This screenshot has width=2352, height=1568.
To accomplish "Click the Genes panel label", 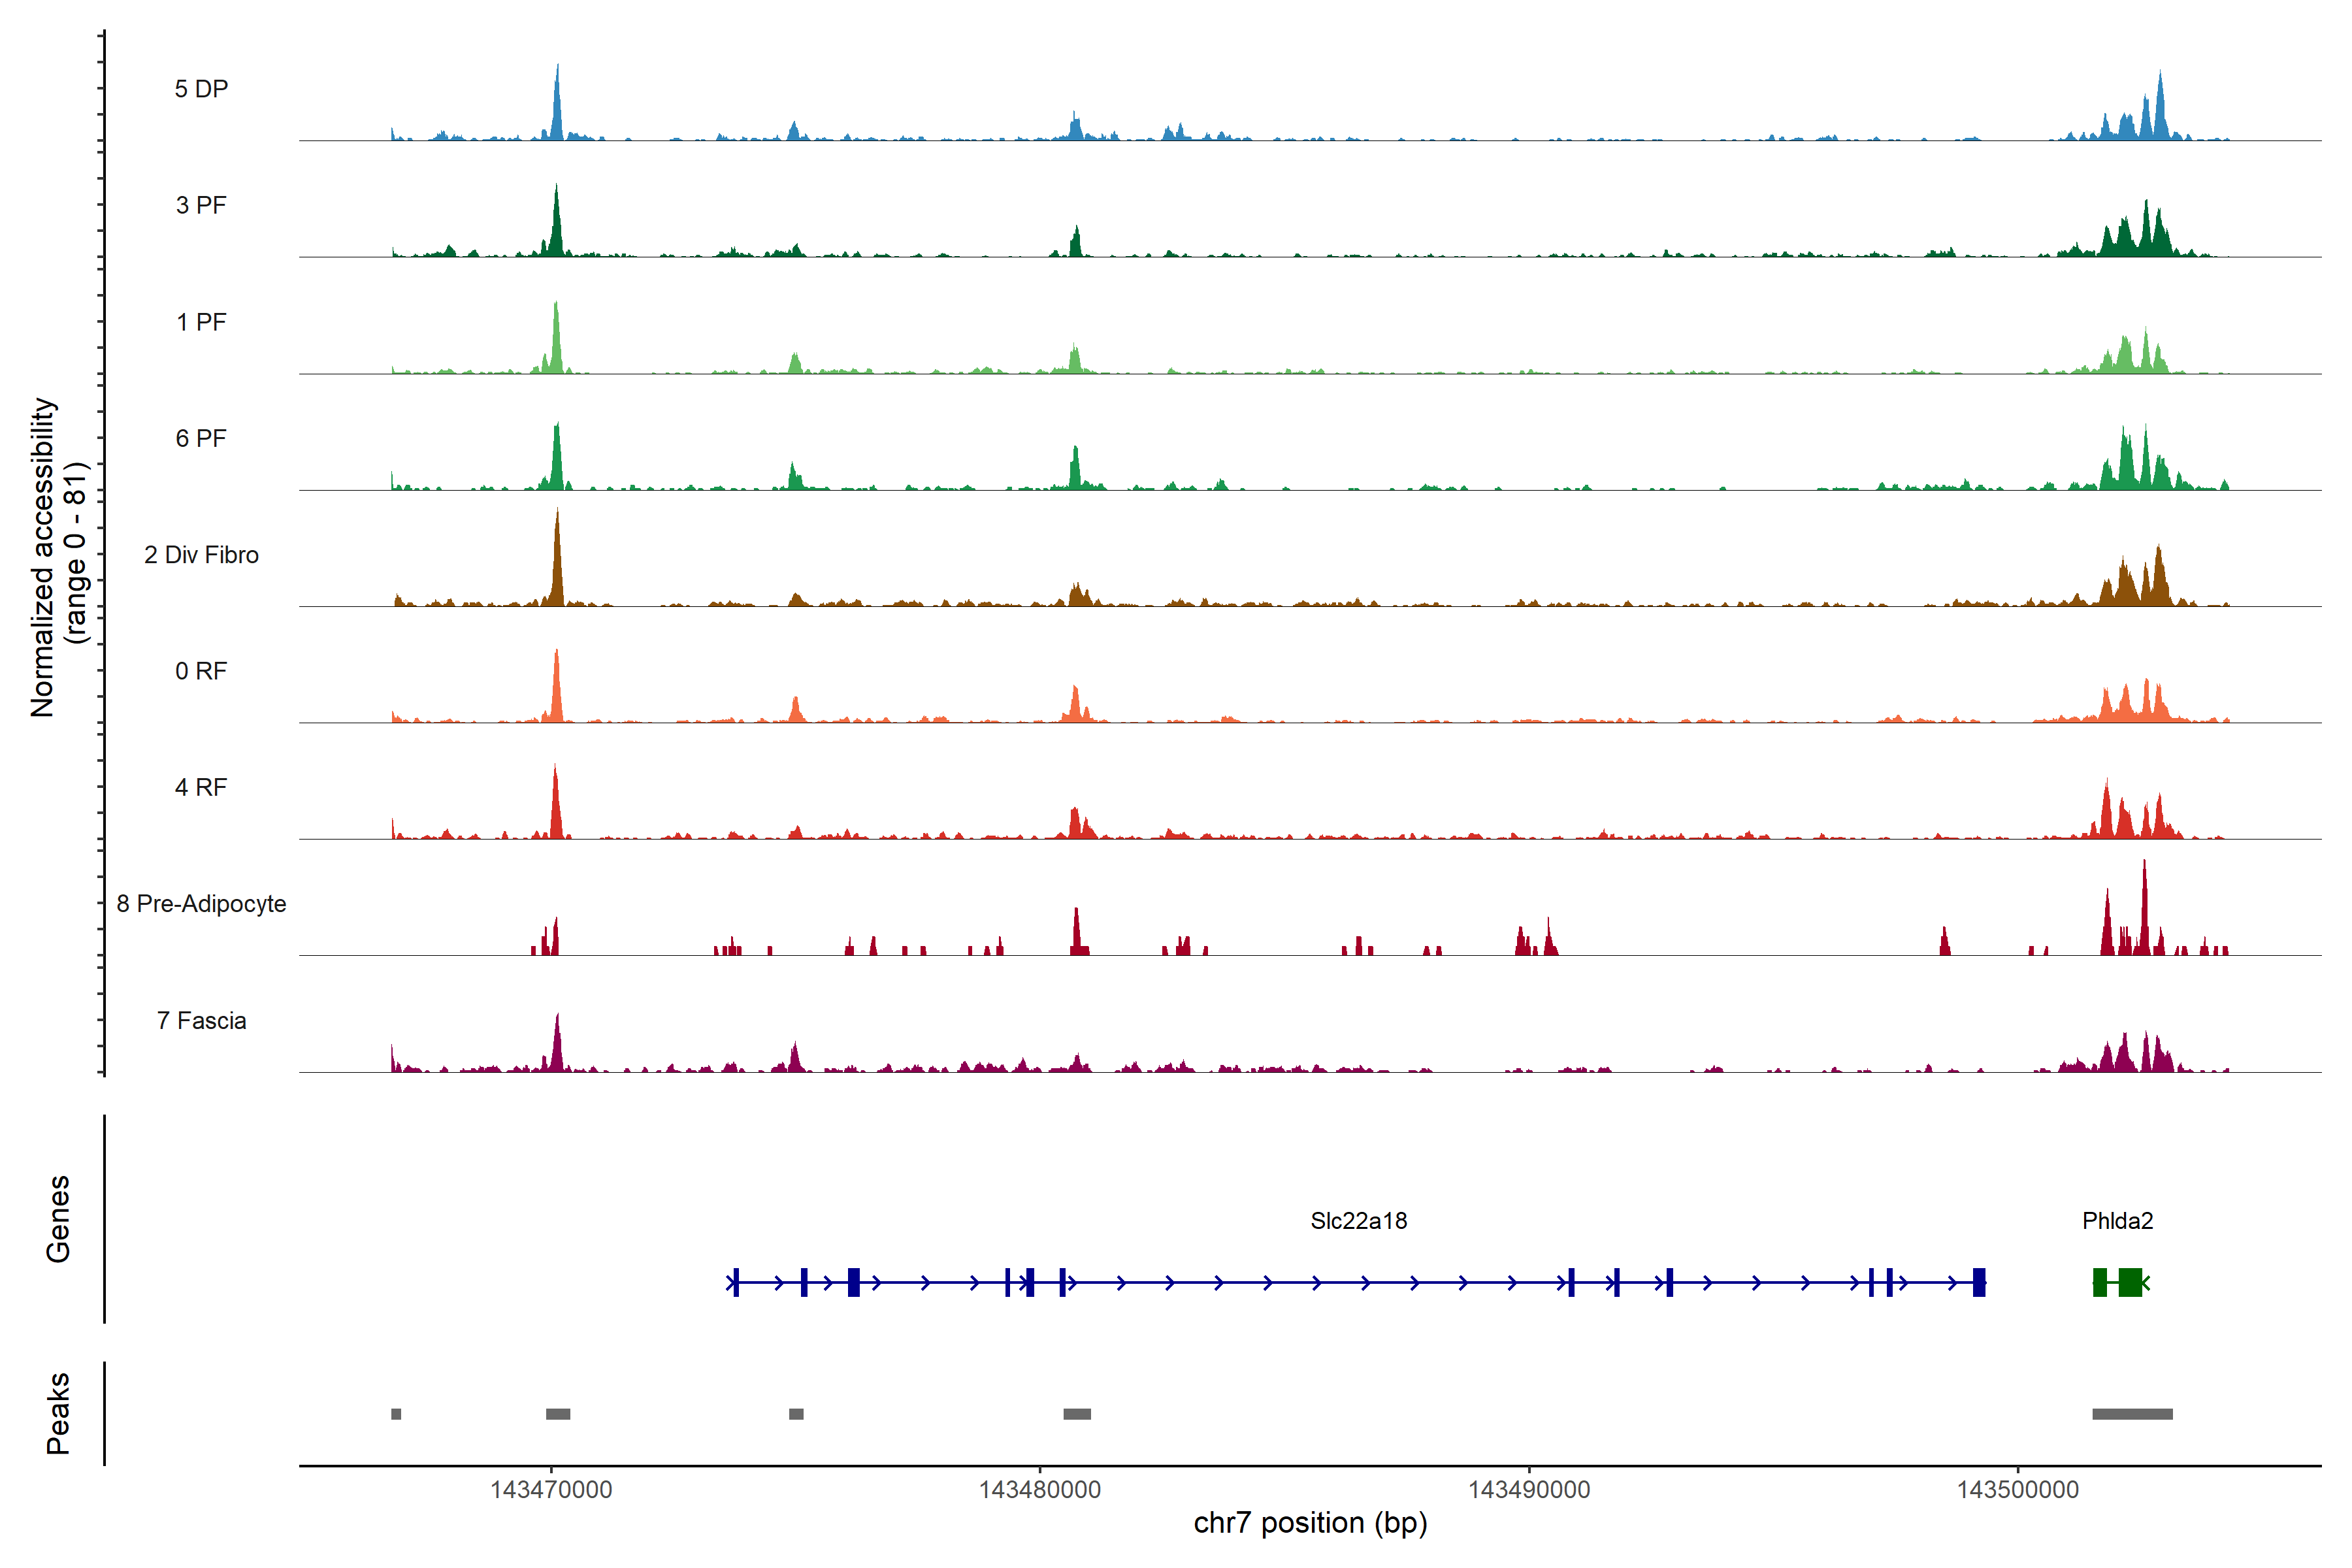I will pyautogui.click(x=58, y=1219).
